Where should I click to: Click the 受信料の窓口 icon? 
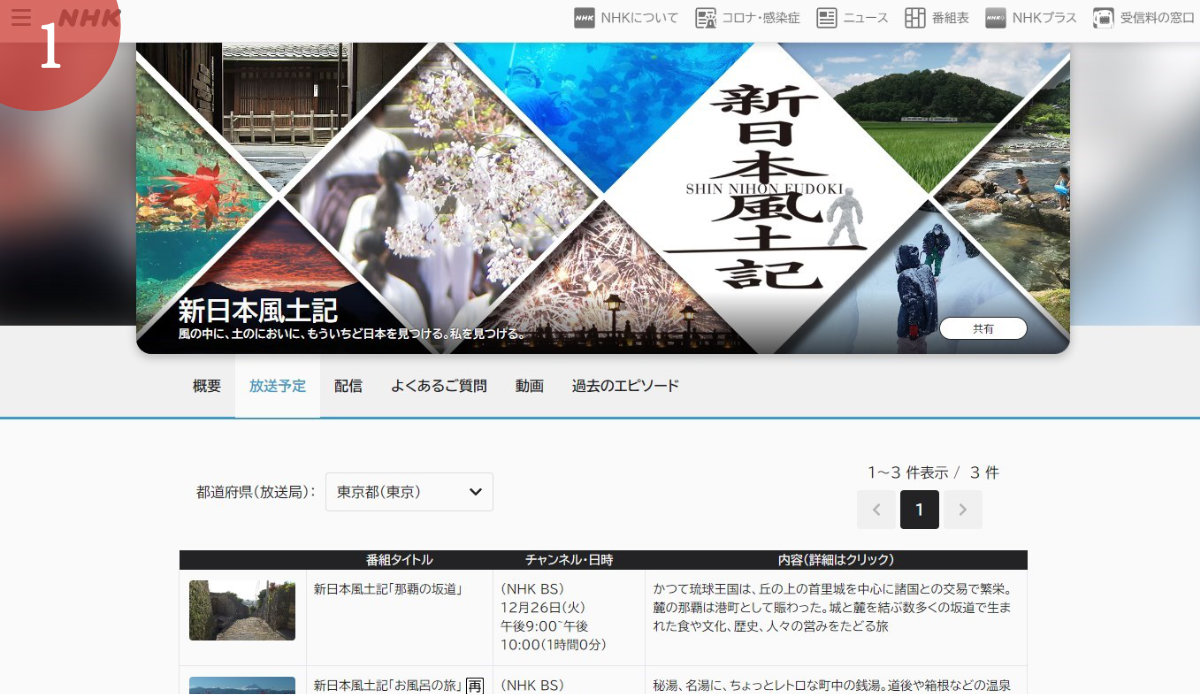tap(1103, 18)
